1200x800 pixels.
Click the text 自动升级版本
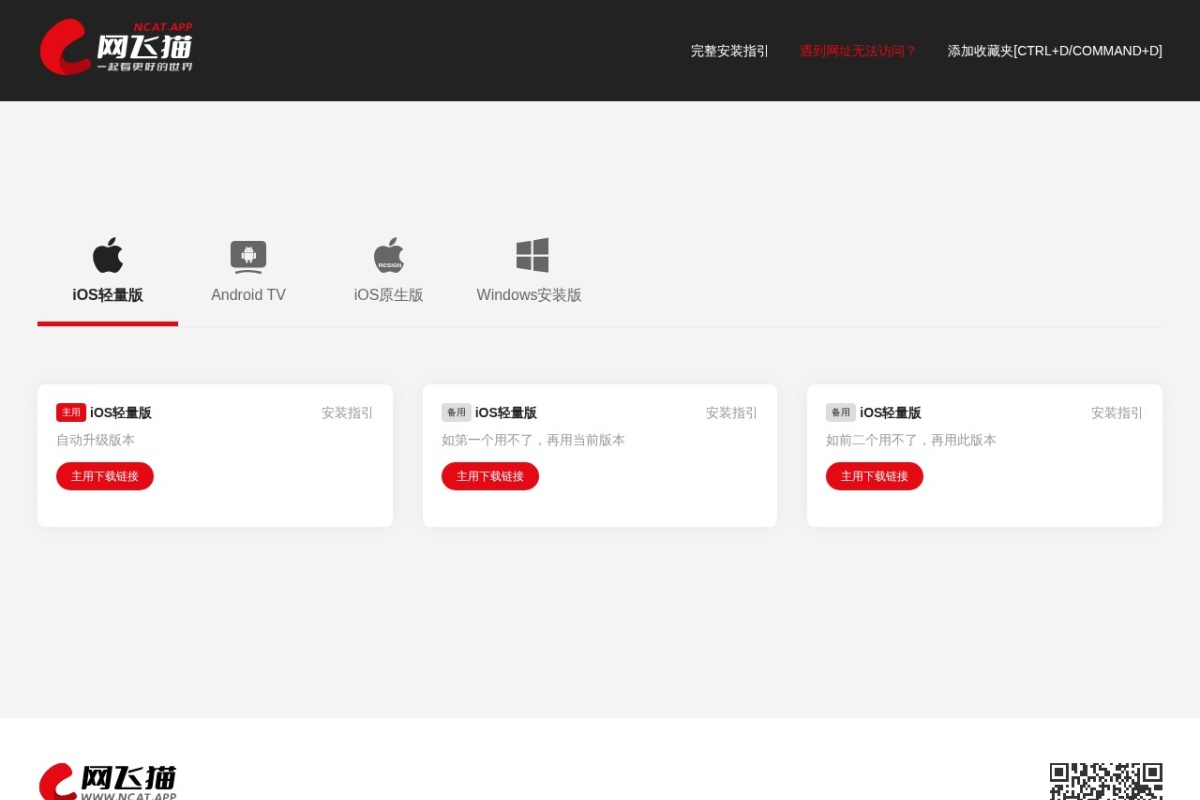[x=96, y=440]
